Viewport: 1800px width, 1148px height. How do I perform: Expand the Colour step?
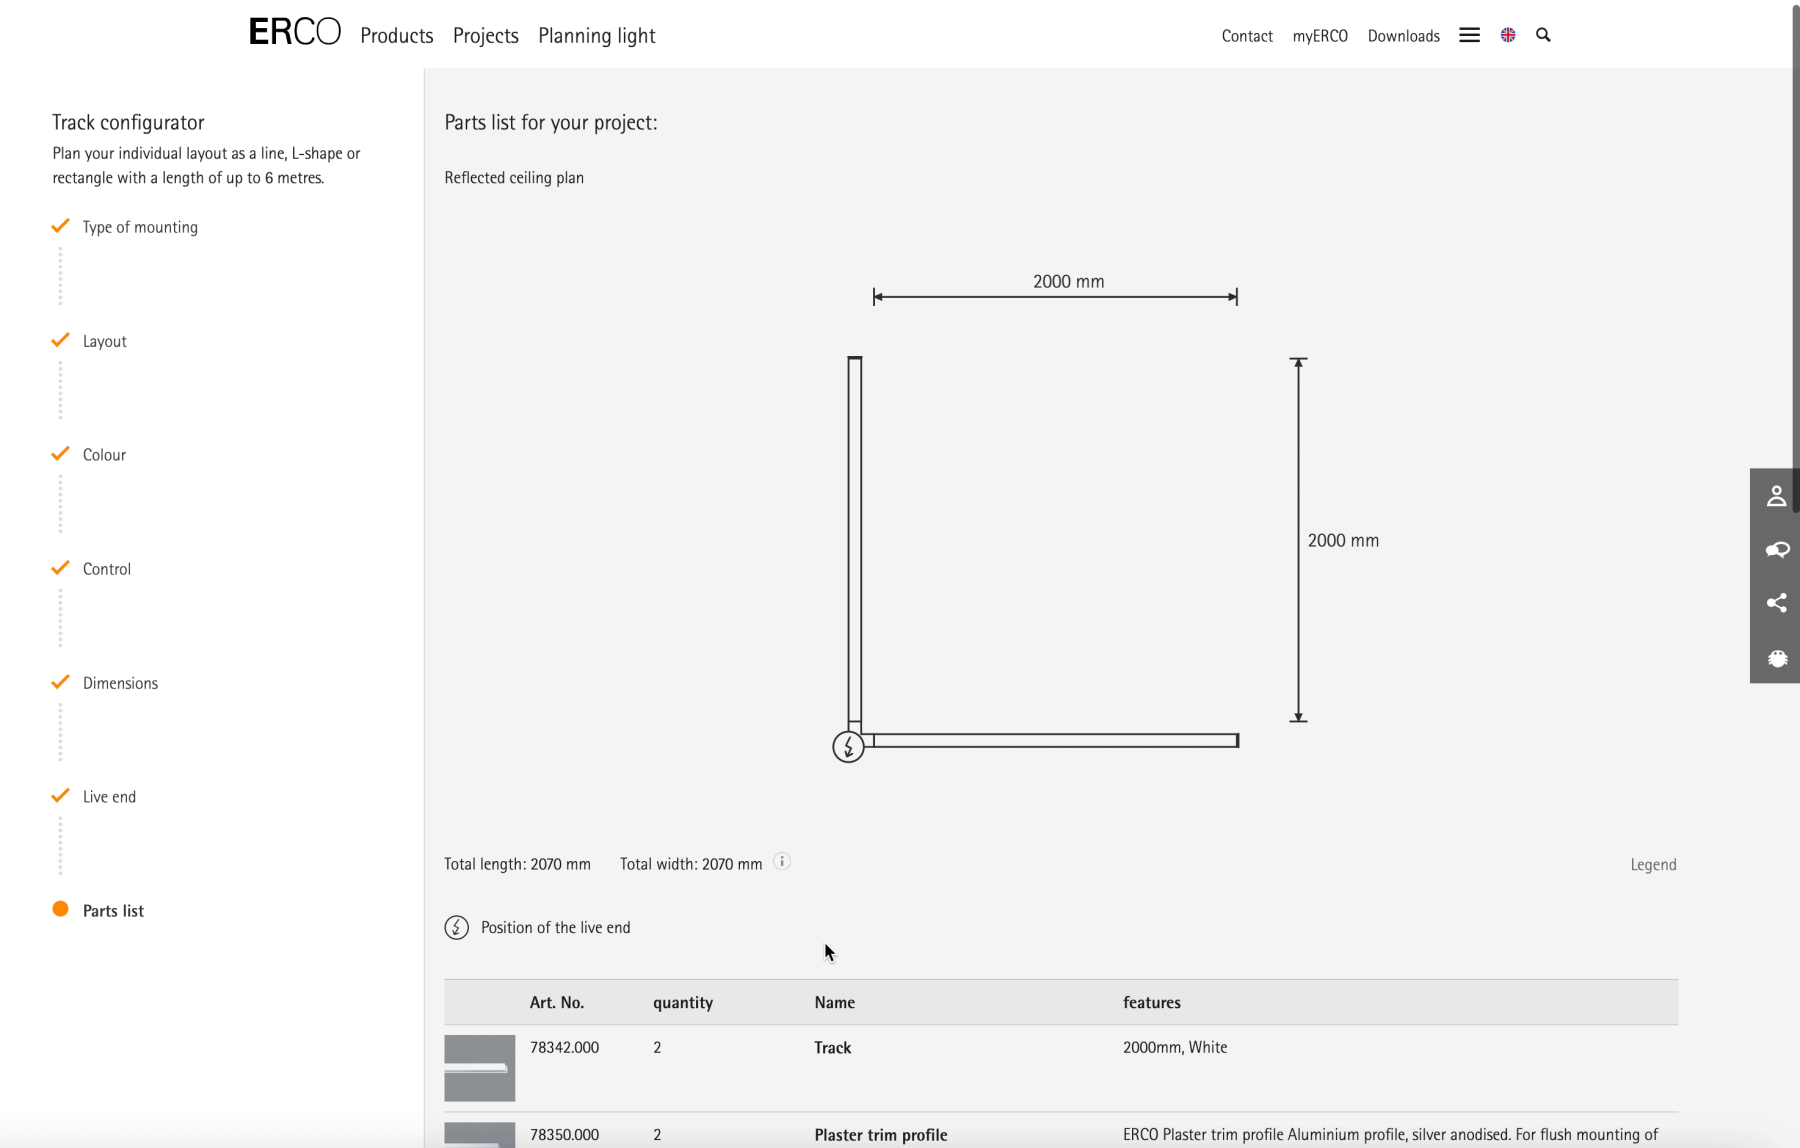pyautogui.click(x=104, y=455)
